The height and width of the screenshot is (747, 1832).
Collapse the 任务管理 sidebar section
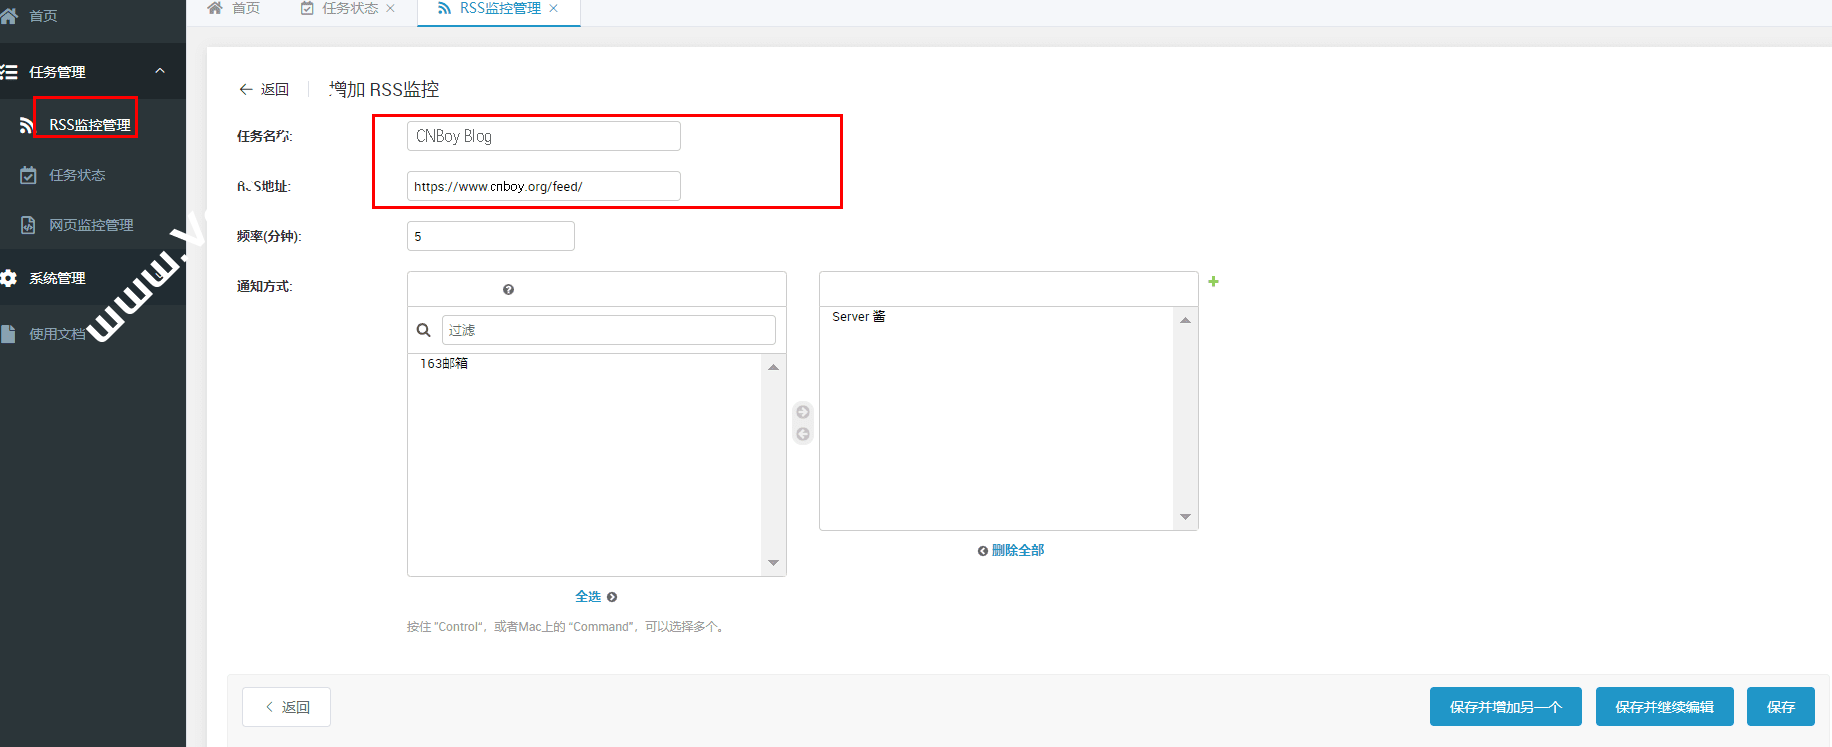coord(160,71)
